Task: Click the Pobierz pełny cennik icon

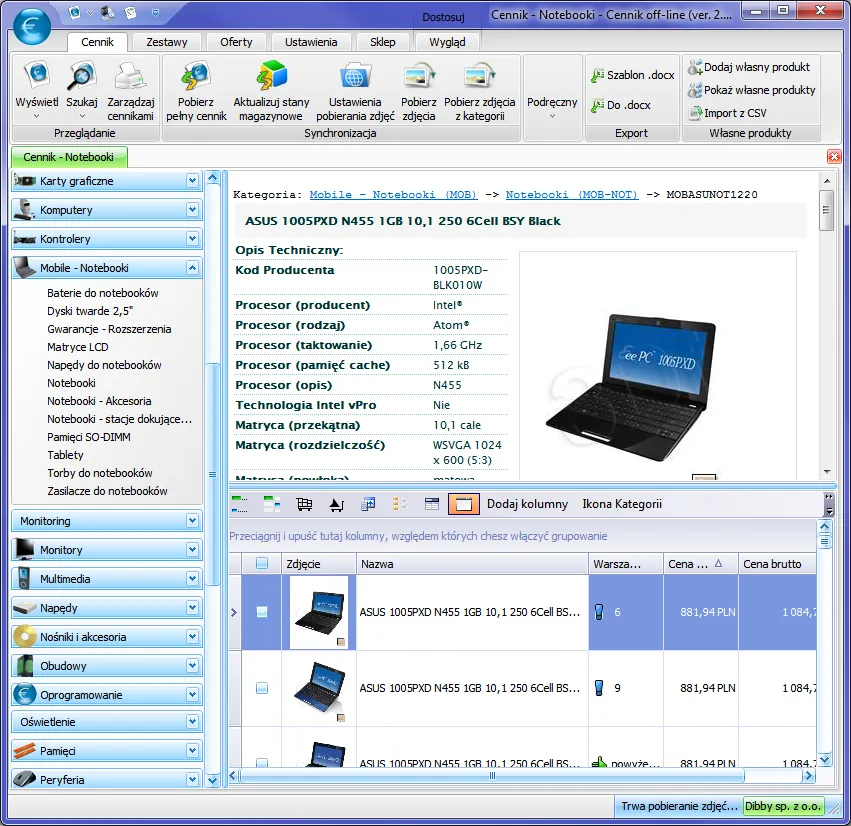Action: click(x=196, y=76)
